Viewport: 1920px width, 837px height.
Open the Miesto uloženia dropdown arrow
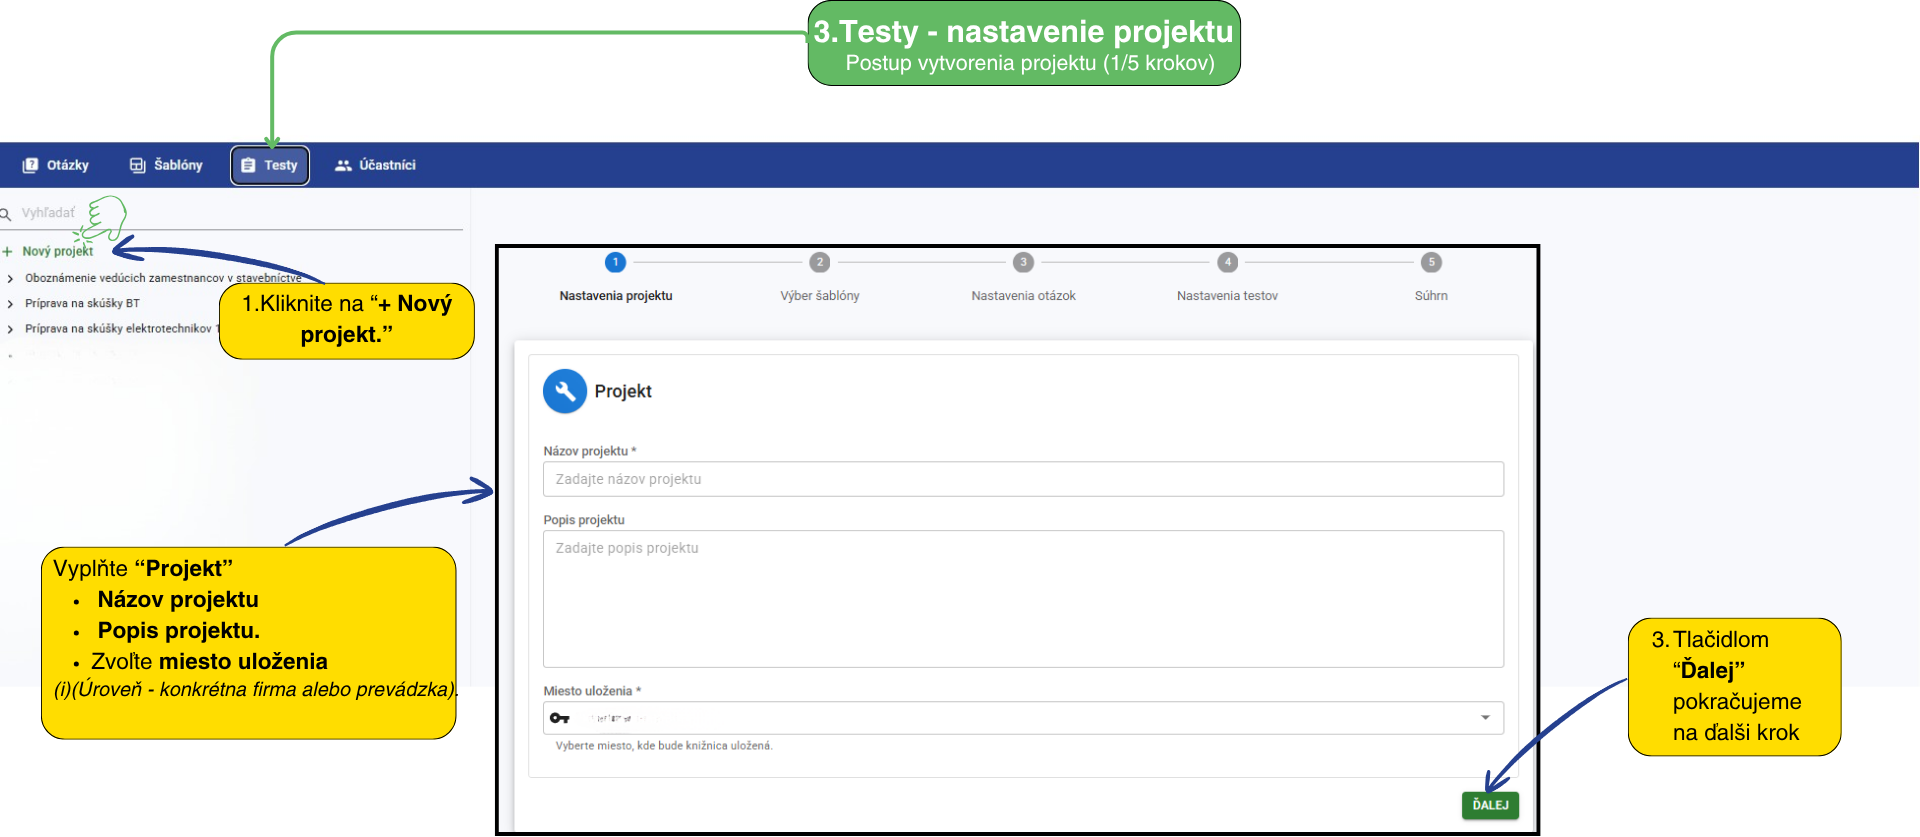point(1485,718)
